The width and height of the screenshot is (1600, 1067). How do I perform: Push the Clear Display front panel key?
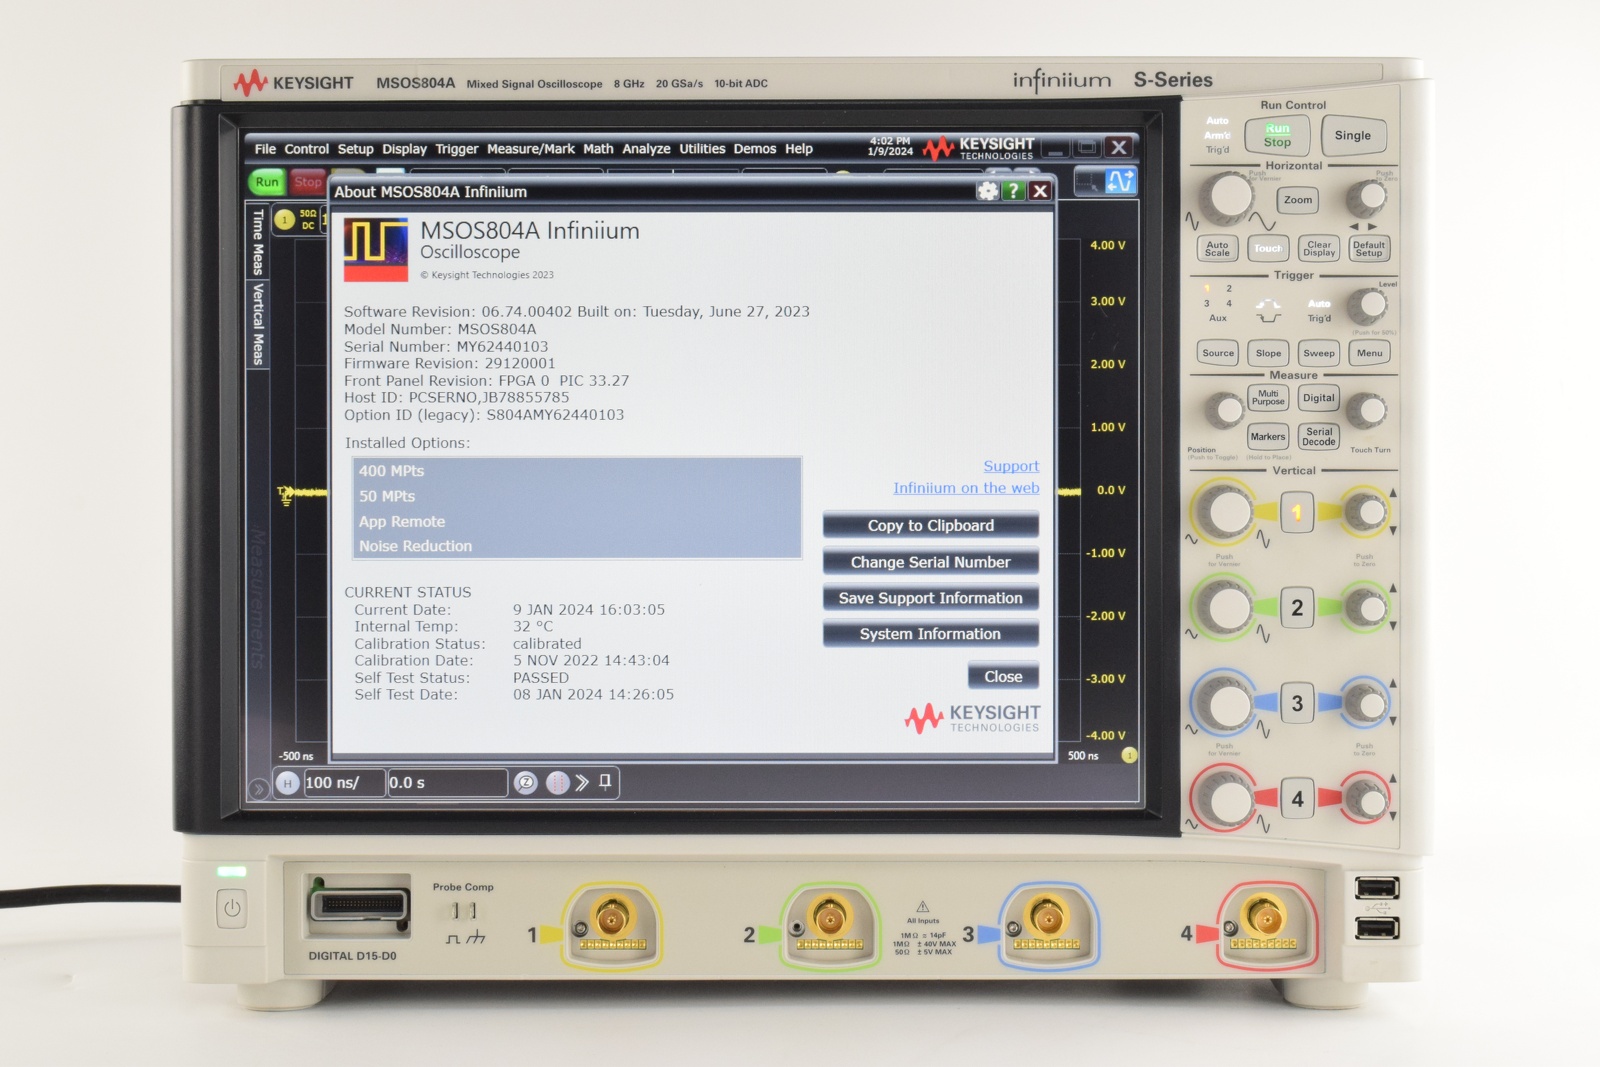1319,248
